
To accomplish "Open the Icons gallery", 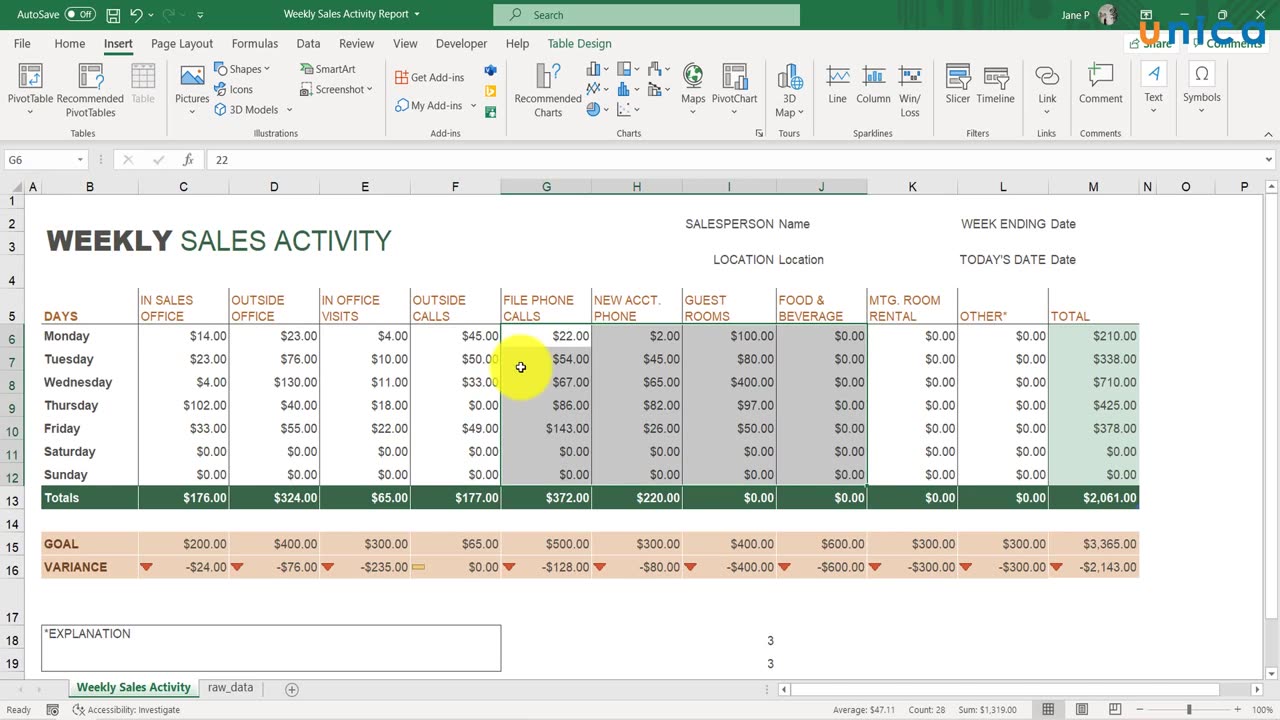I will [234, 89].
